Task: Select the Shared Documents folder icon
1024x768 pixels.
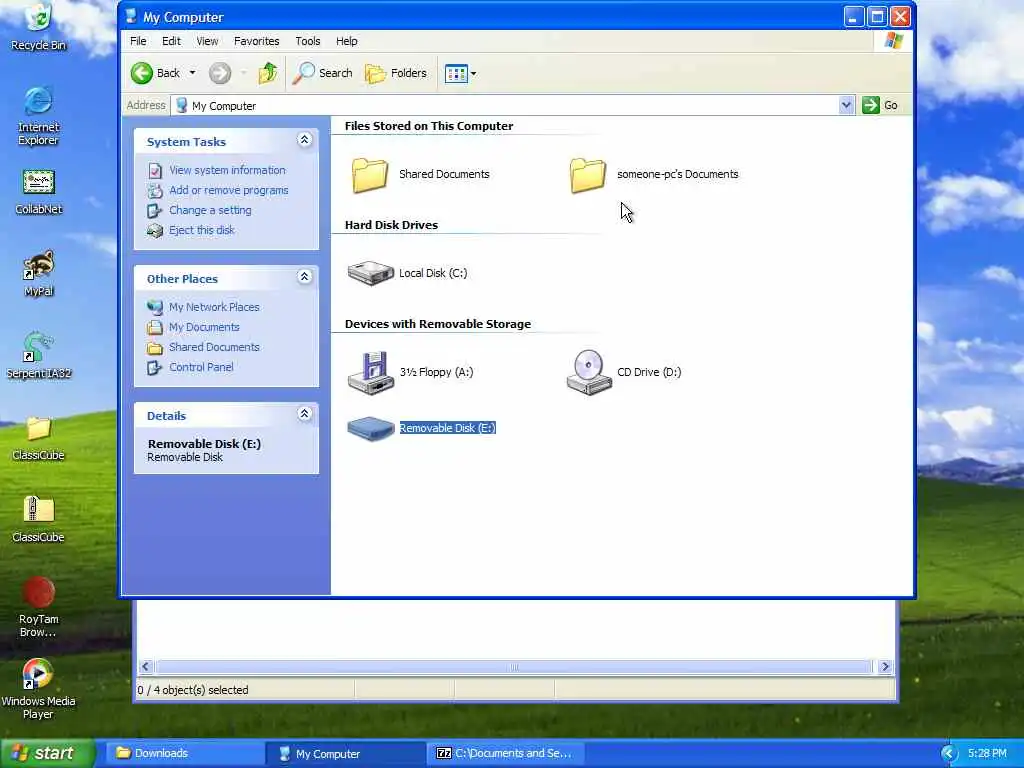Action: point(370,175)
